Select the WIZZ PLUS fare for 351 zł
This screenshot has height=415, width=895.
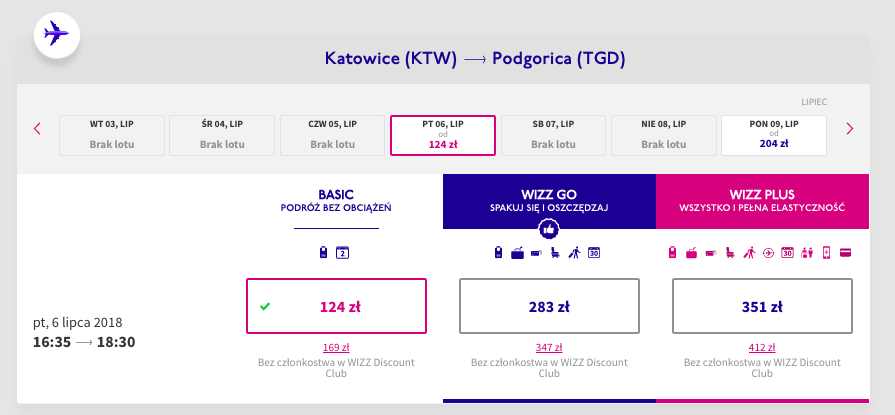(762, 306)
